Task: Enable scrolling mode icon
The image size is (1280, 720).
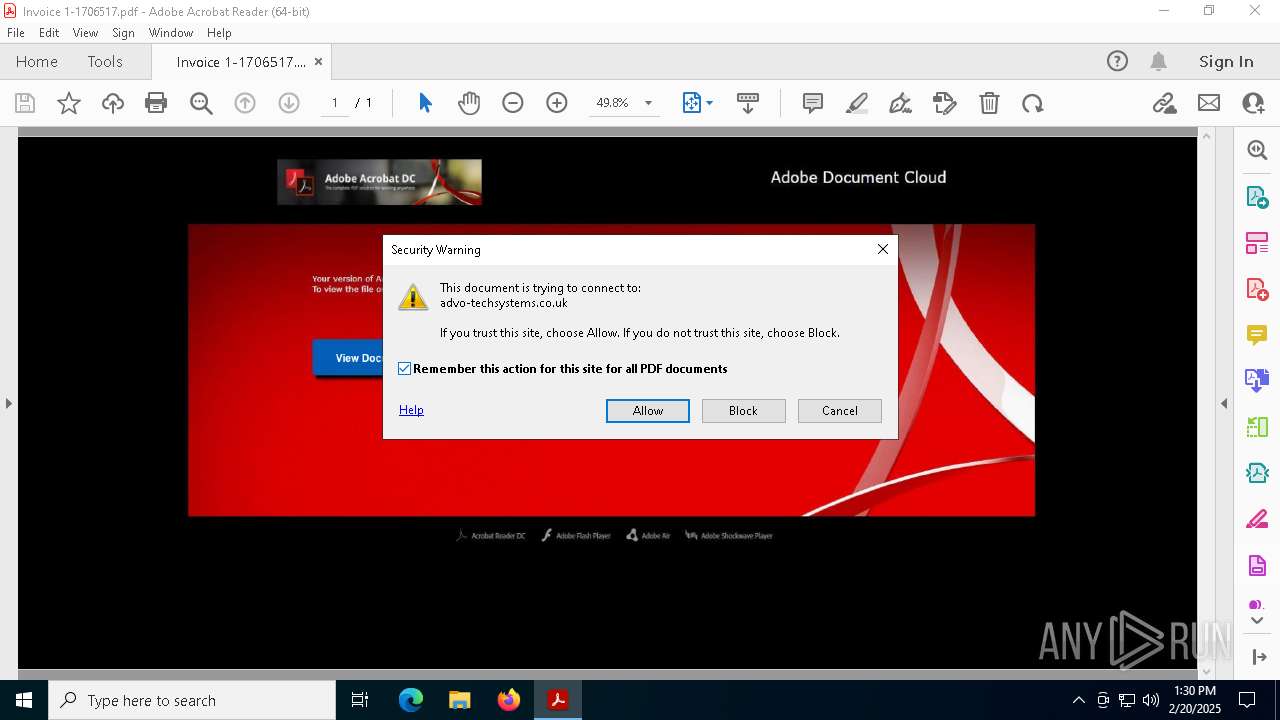Action: [x=748, y=103]
